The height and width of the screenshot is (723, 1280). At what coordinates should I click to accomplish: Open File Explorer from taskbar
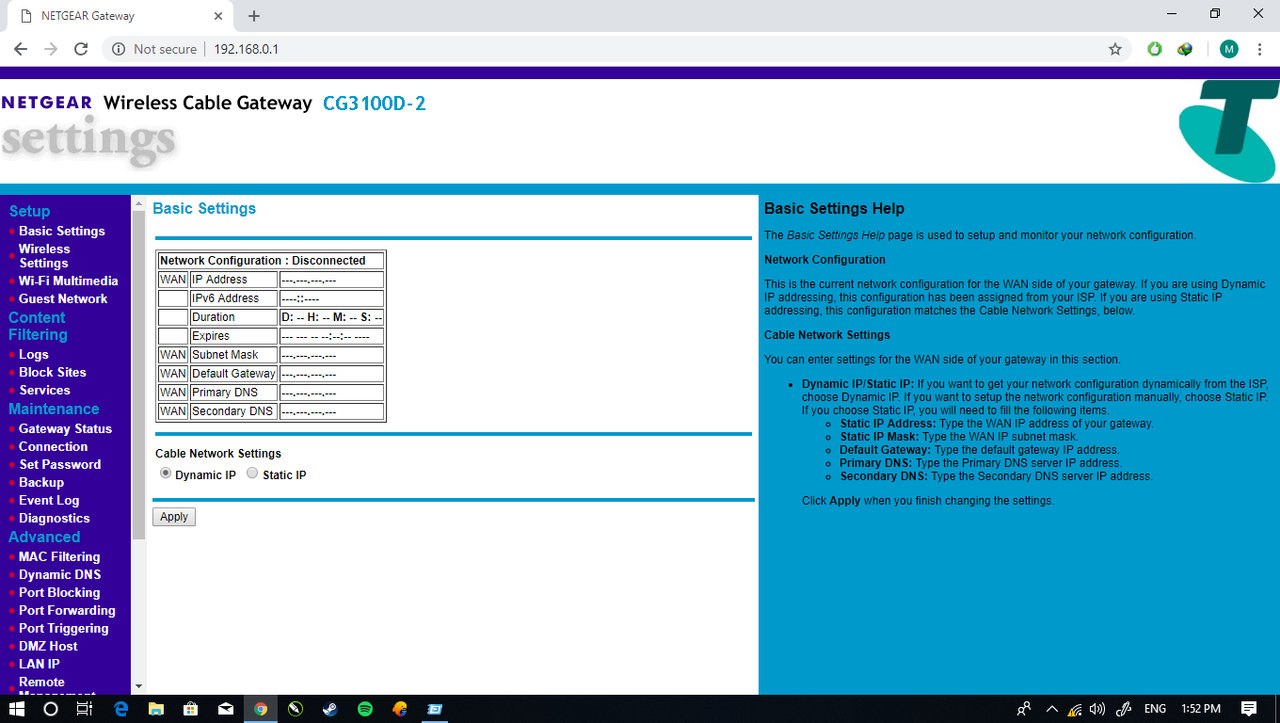coord(156,708)
